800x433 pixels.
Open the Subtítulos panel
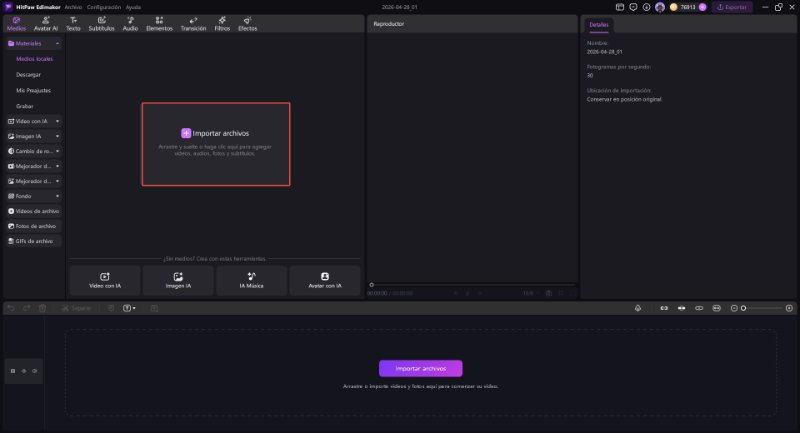point(101,24)
